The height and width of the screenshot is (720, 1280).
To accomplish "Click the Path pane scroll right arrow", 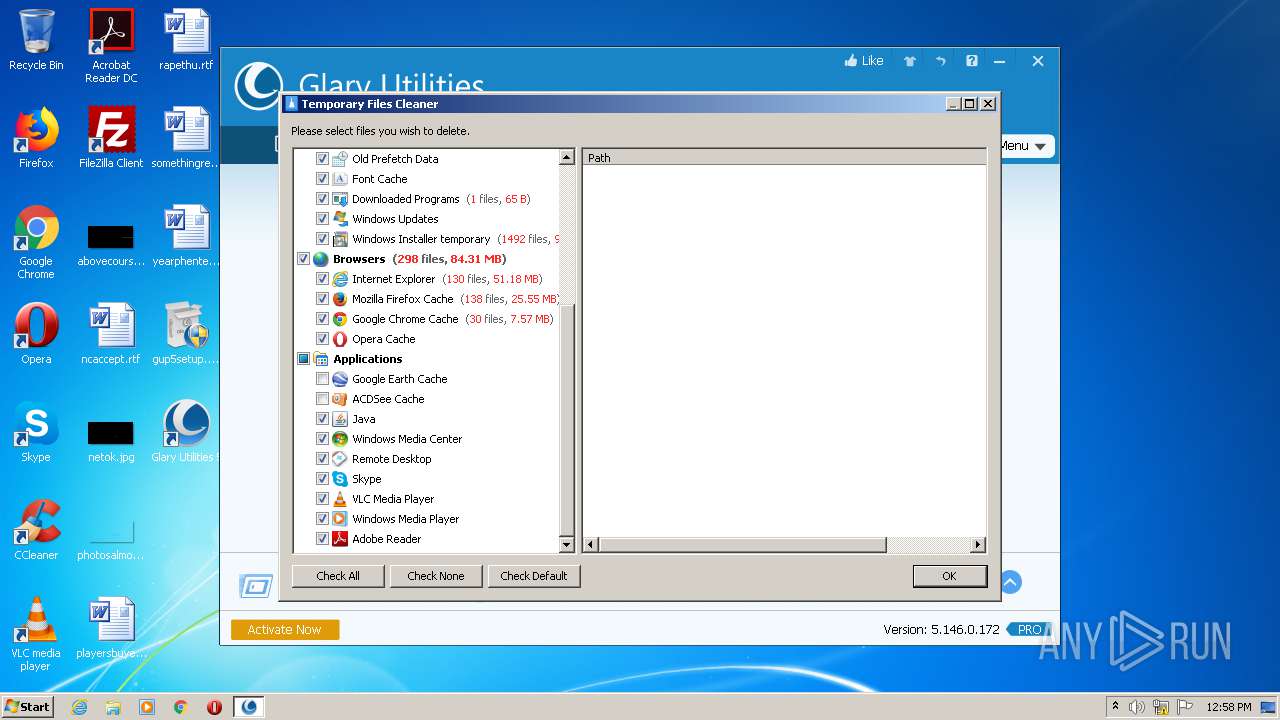I will tap(978, 545).
